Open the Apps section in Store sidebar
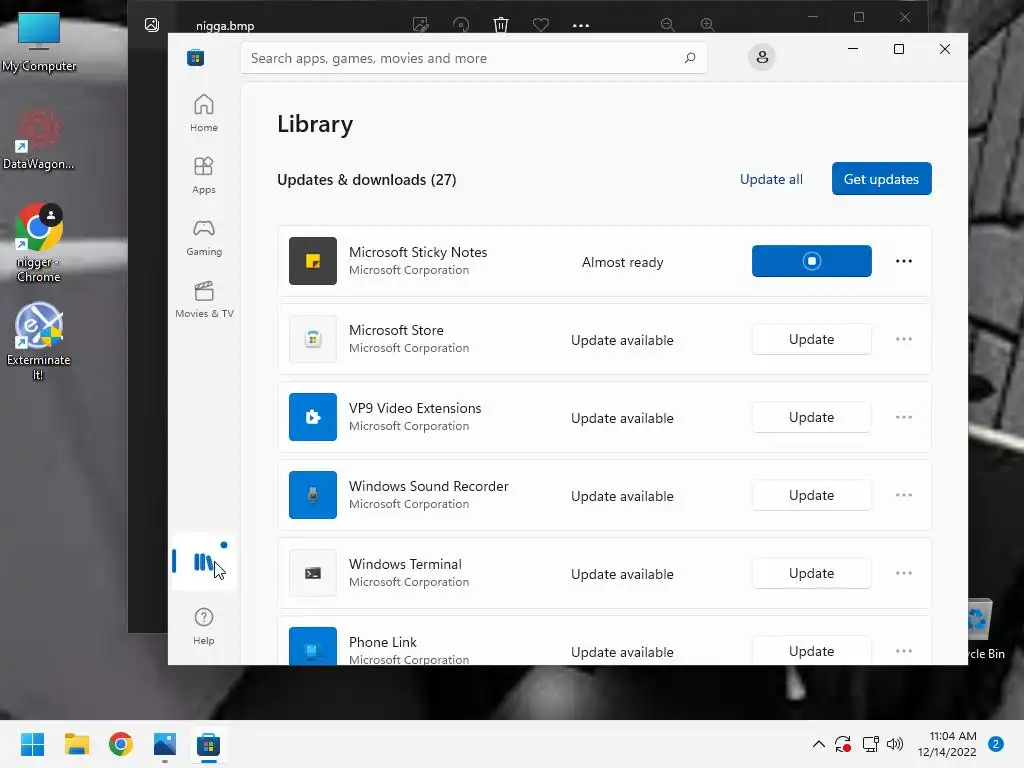This screenshot has width=1024, height=768. click(204, 175)
